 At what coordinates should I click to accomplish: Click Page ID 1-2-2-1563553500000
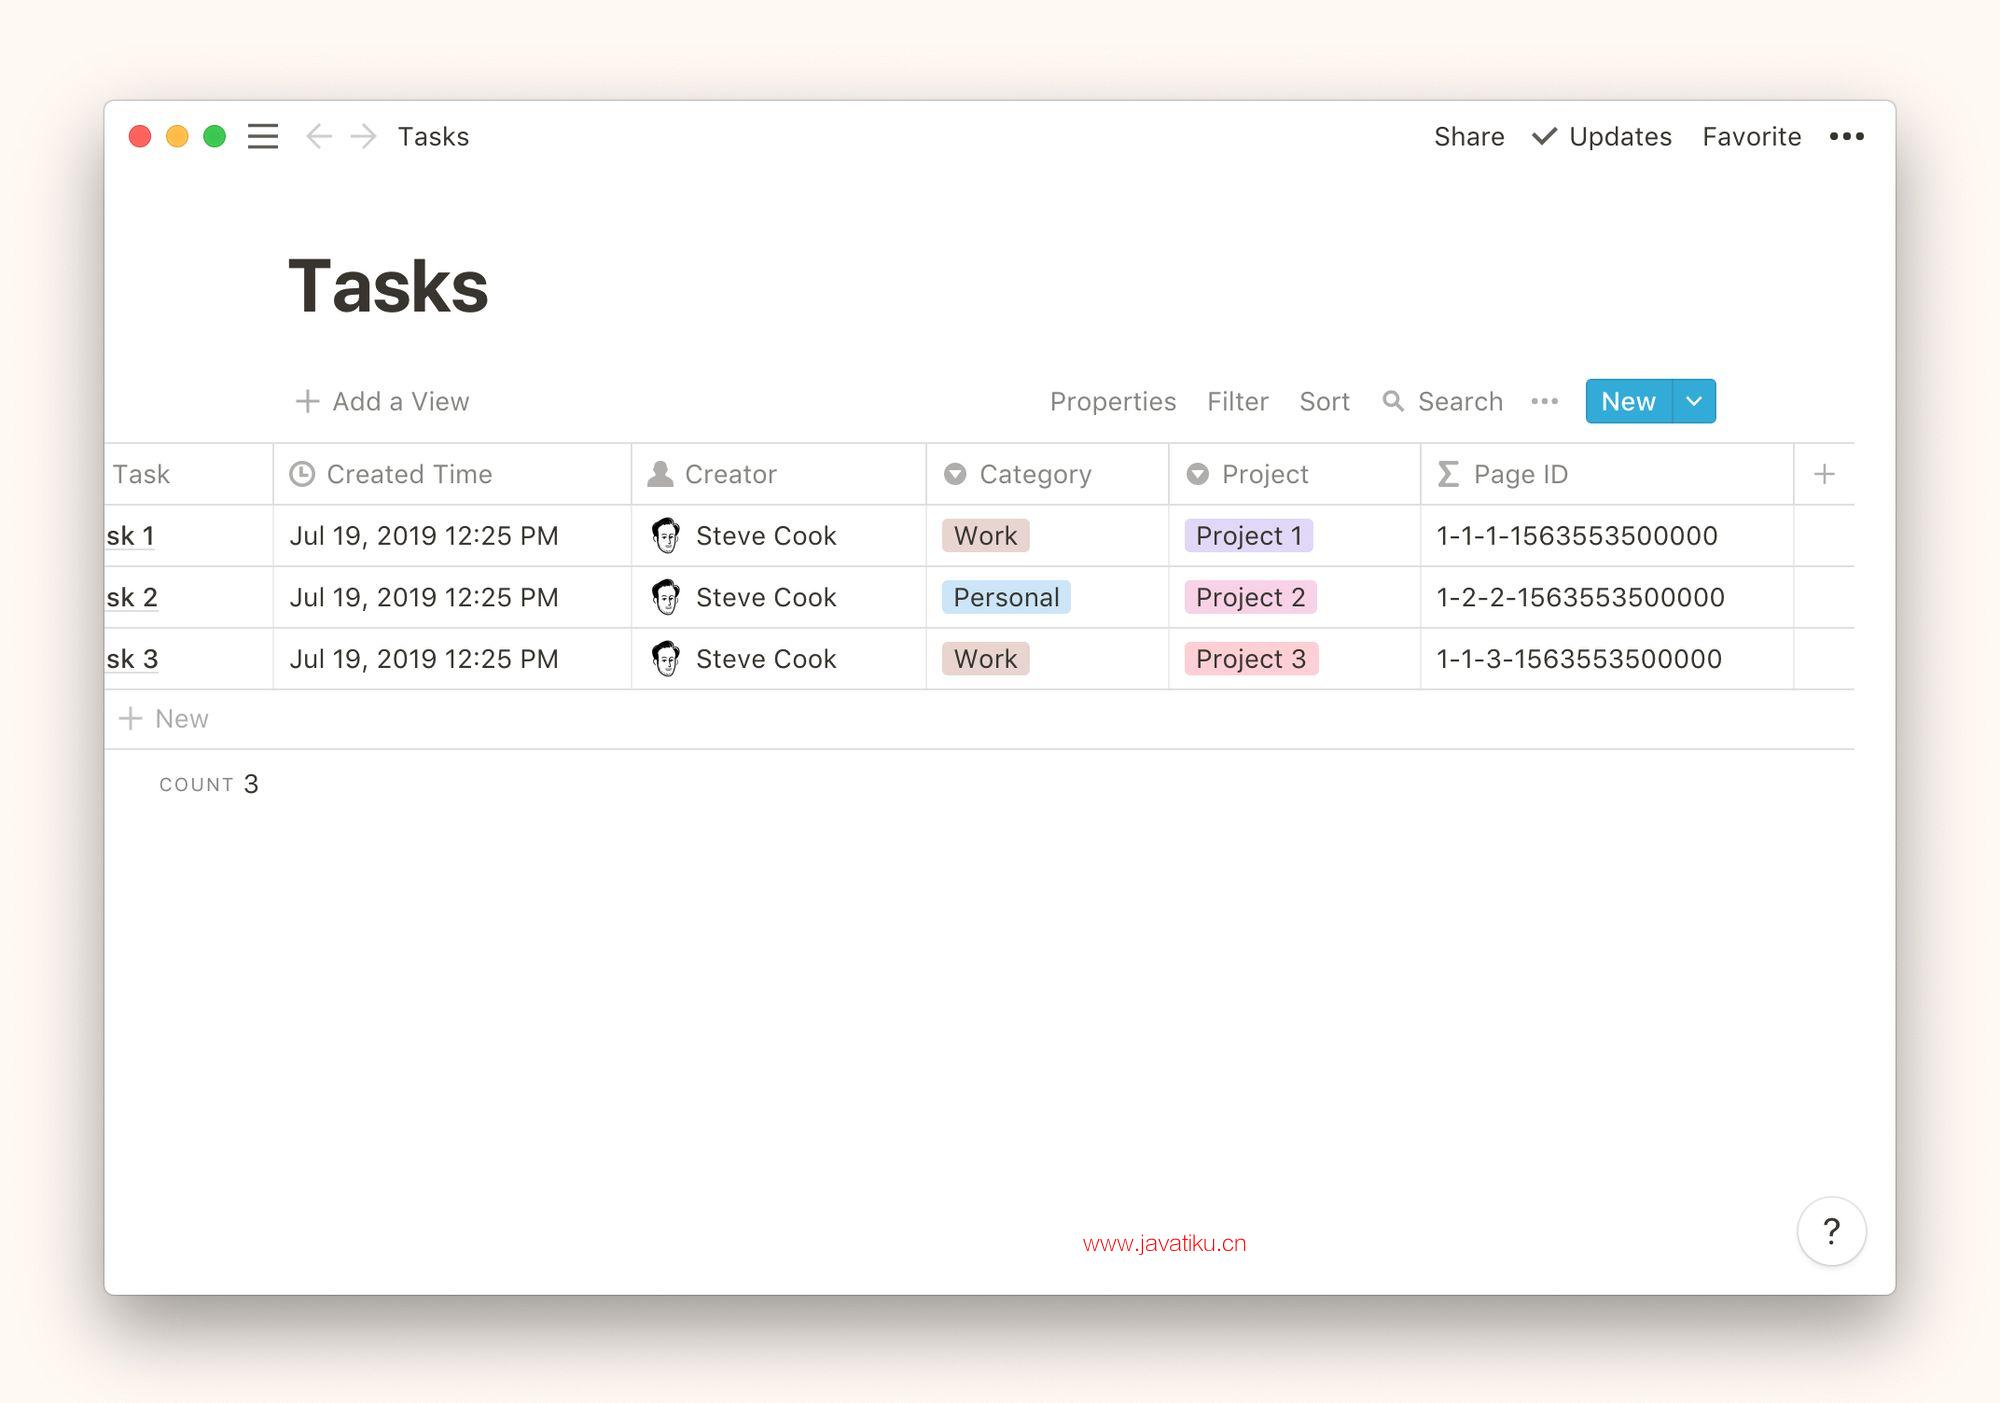click(1580, 597)
